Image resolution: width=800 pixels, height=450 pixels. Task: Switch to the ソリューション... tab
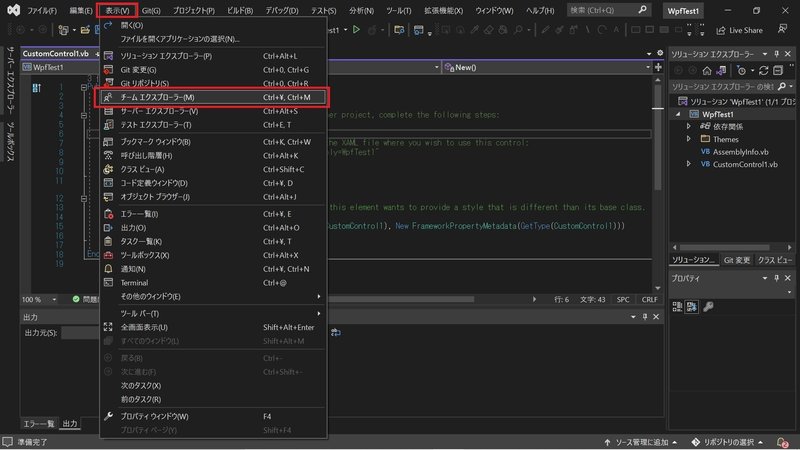[x=693, y=260]
